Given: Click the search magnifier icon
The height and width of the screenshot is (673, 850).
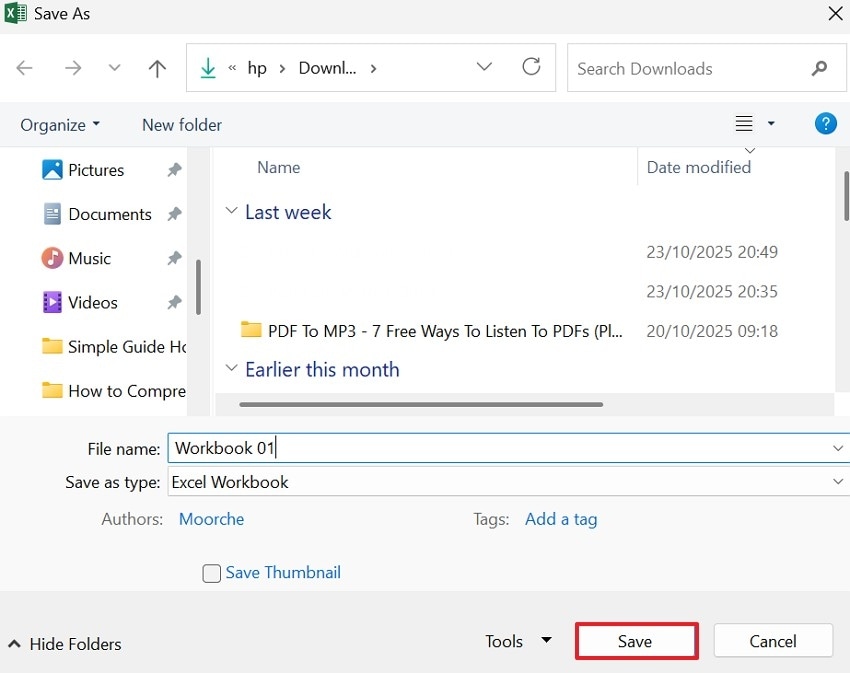Looking at the screenshot, I should [820, 68].
